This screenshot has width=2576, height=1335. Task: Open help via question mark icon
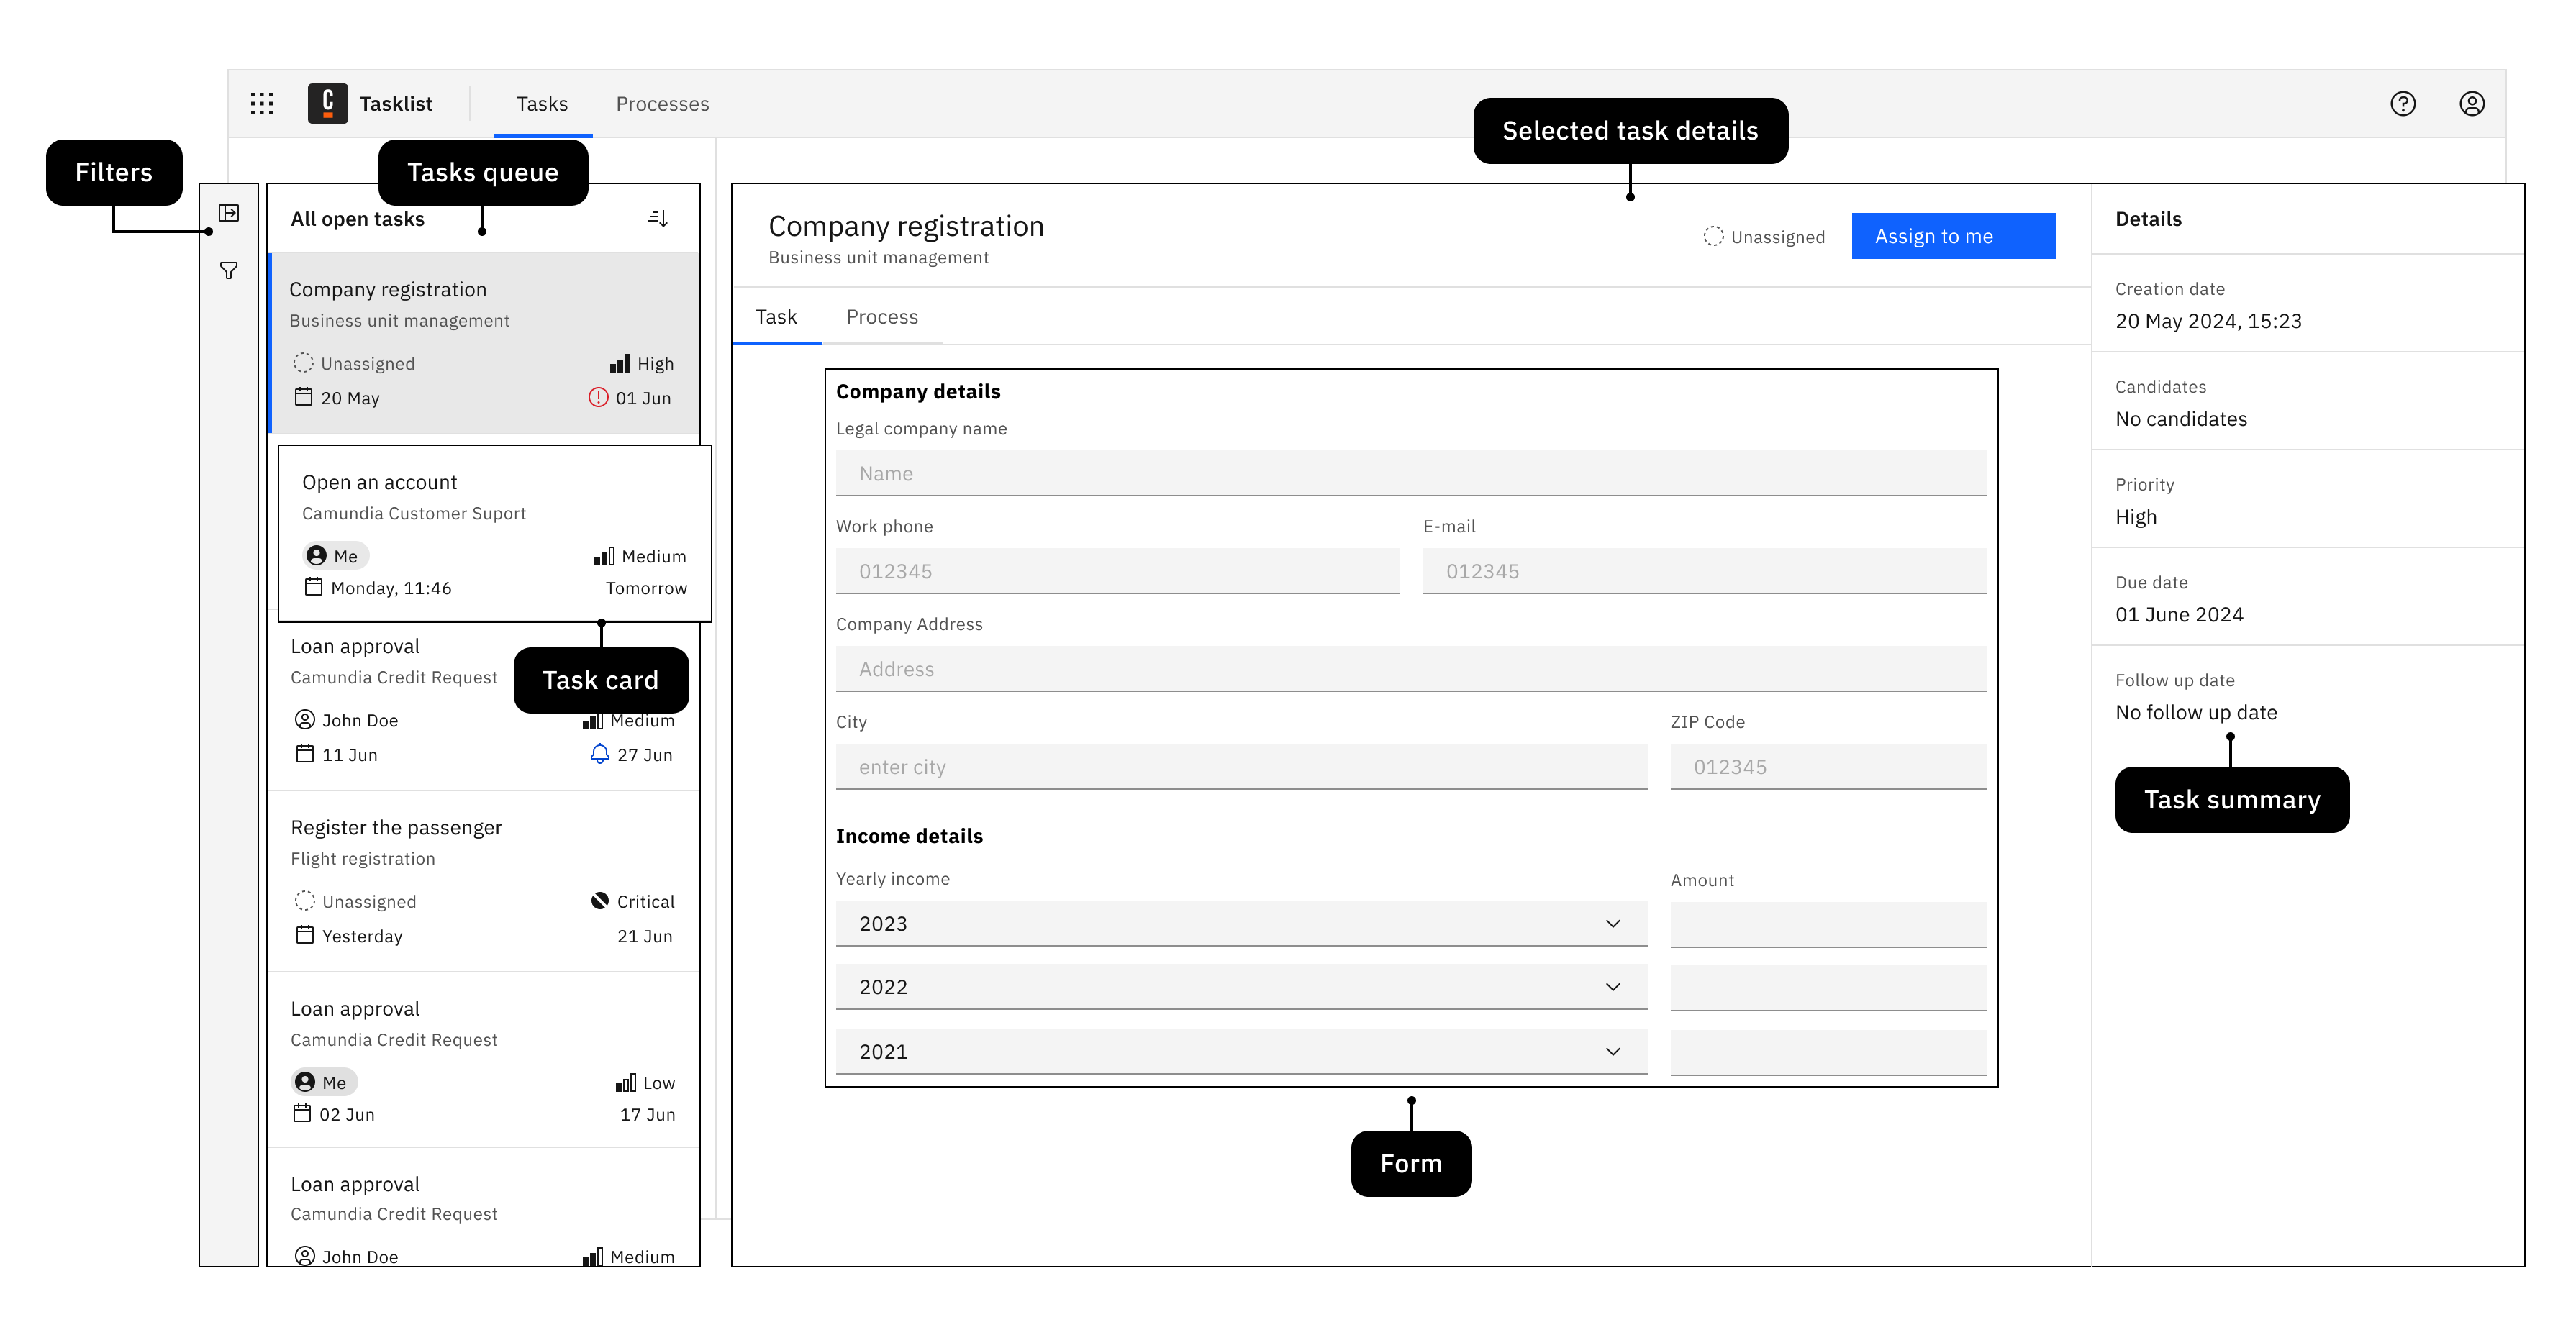pyautogui.click(x=2404, y=104)
